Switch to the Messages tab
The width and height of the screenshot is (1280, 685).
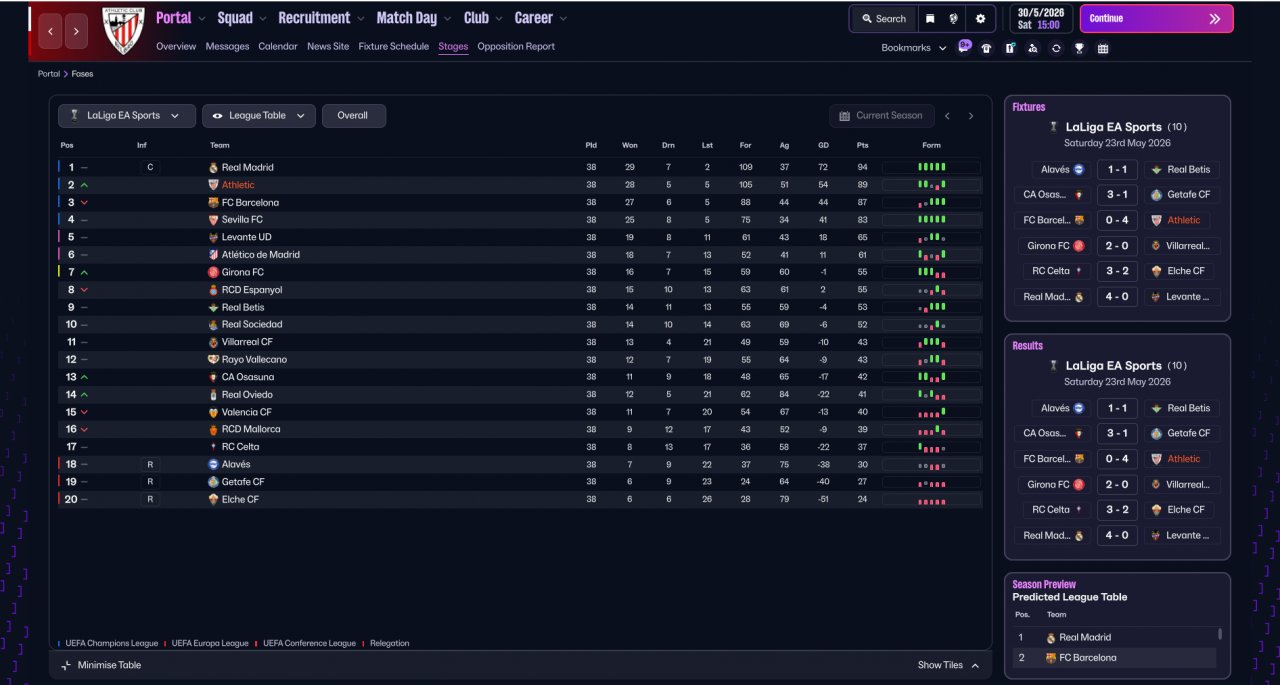tap(227, 46)
